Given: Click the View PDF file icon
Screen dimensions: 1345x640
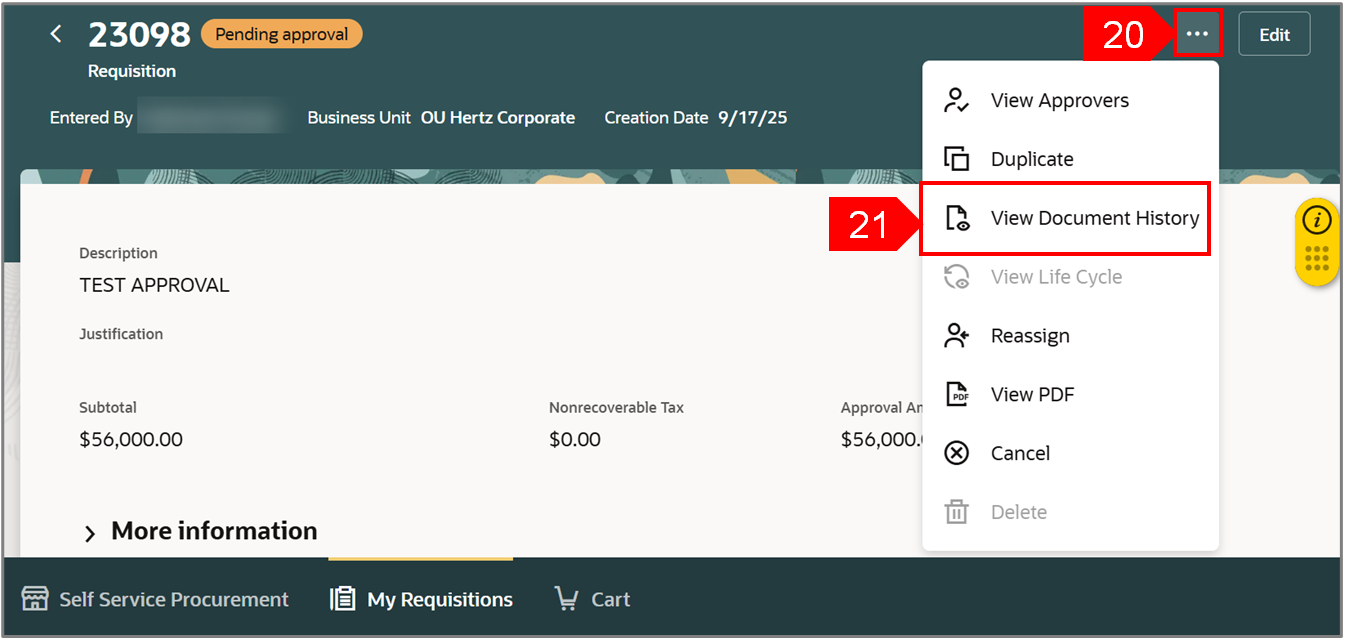Looking at the screenshot, I should pos(957,394).
